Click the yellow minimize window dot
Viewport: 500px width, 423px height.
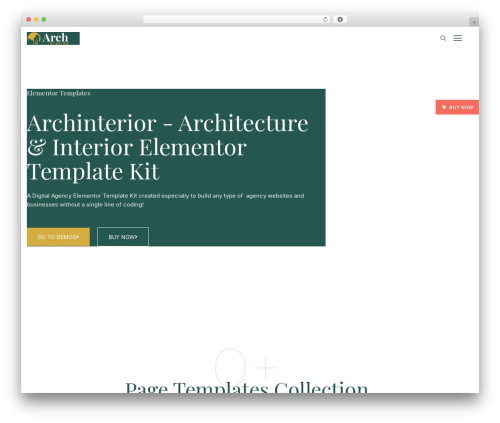pos(36,20)
